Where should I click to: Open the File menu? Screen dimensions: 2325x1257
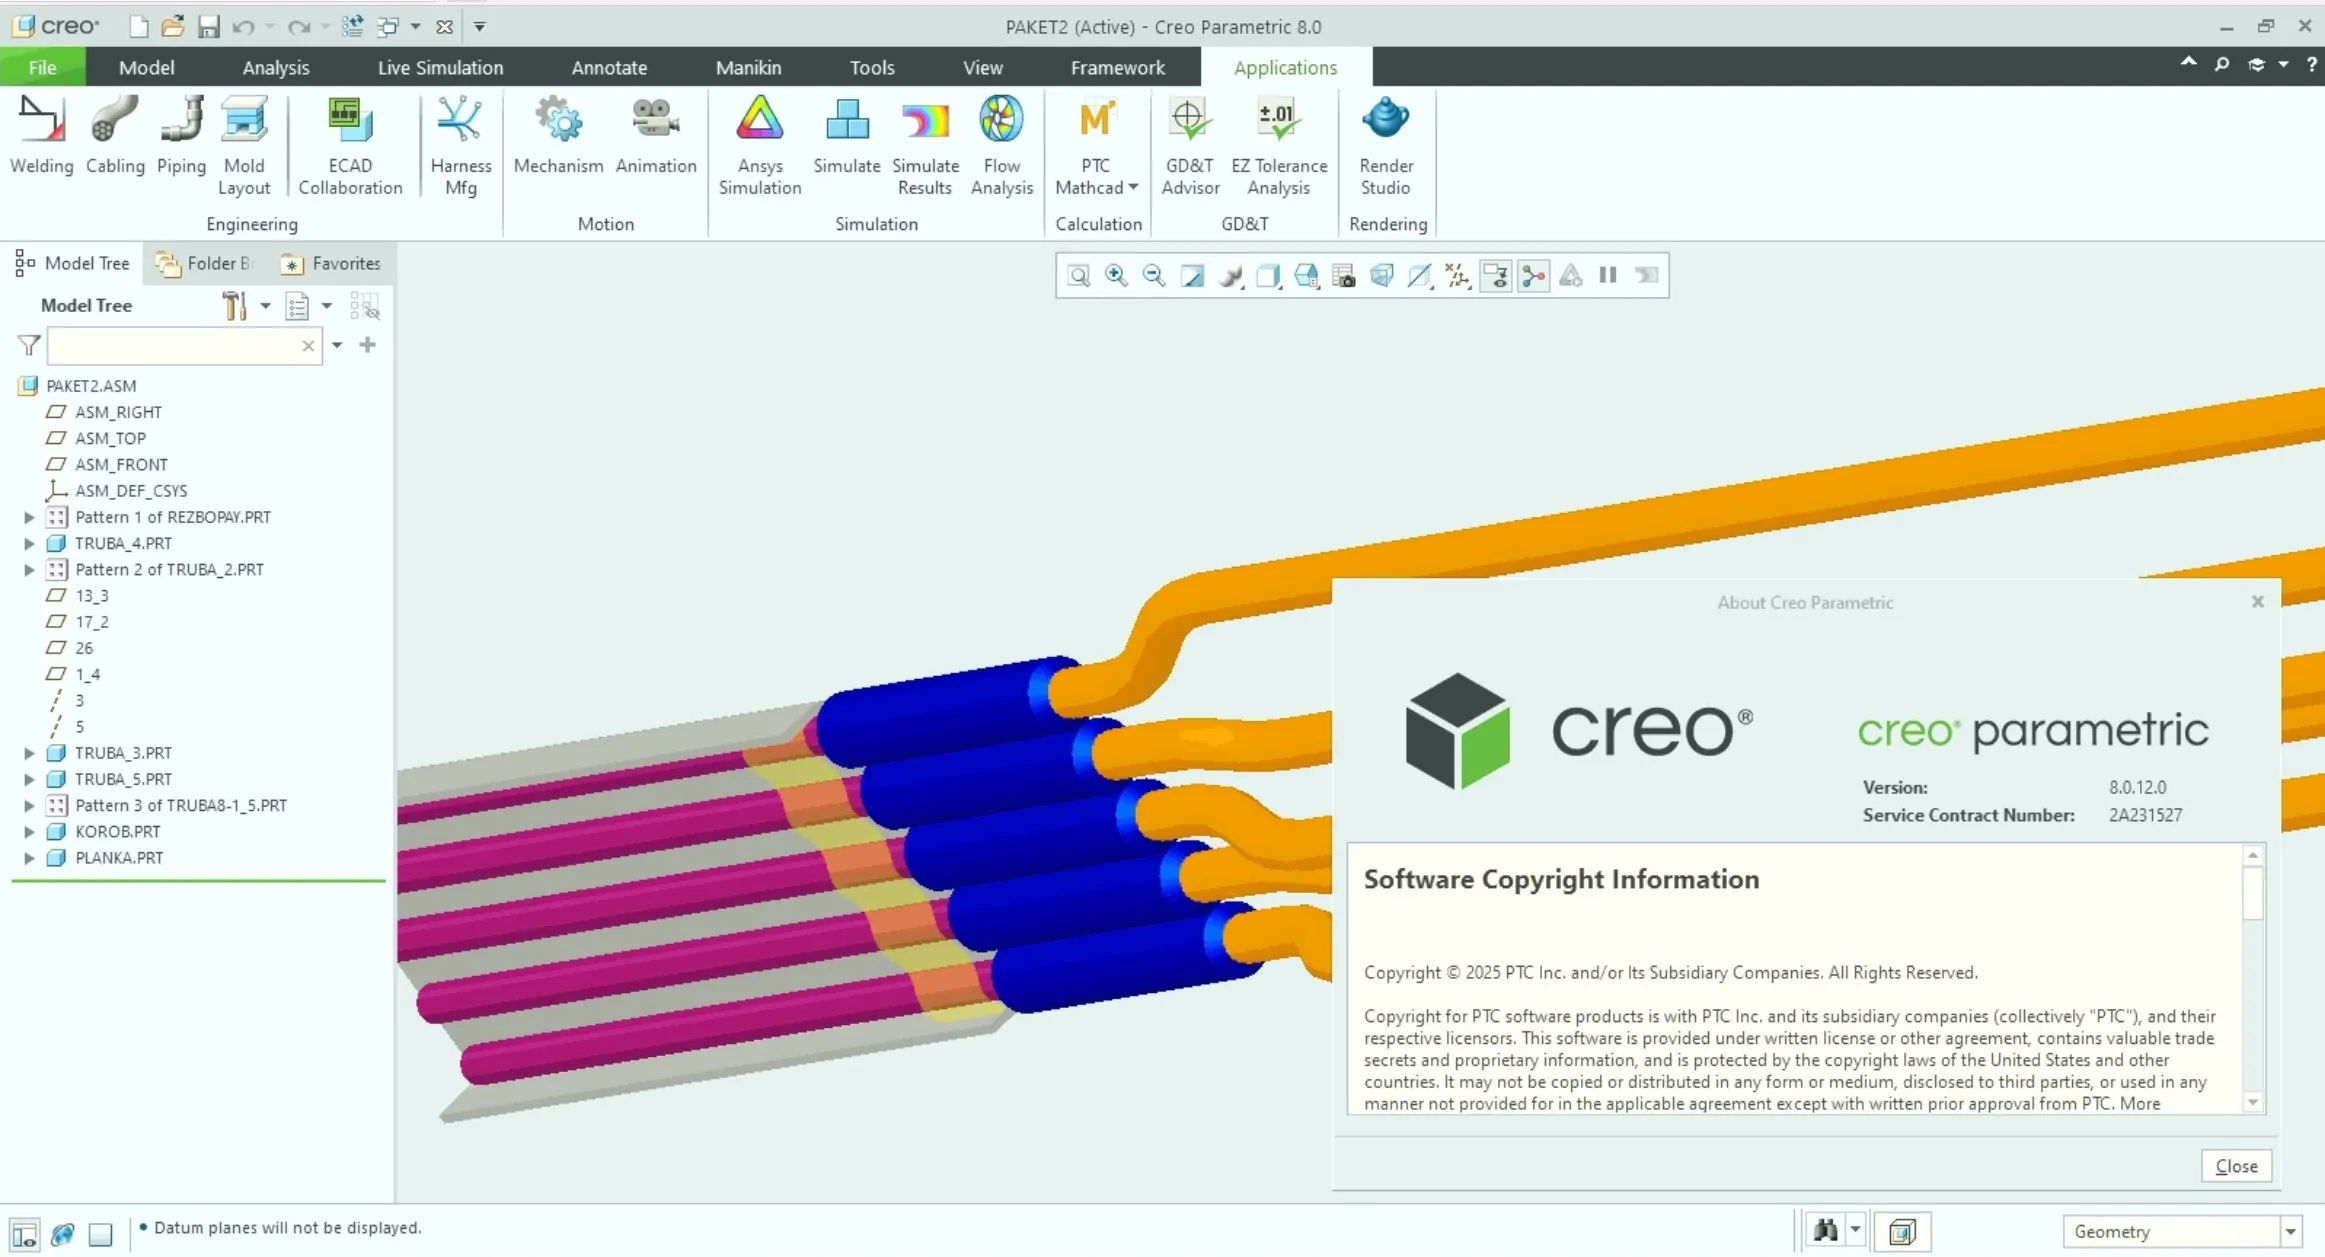(x=42, y=67)
